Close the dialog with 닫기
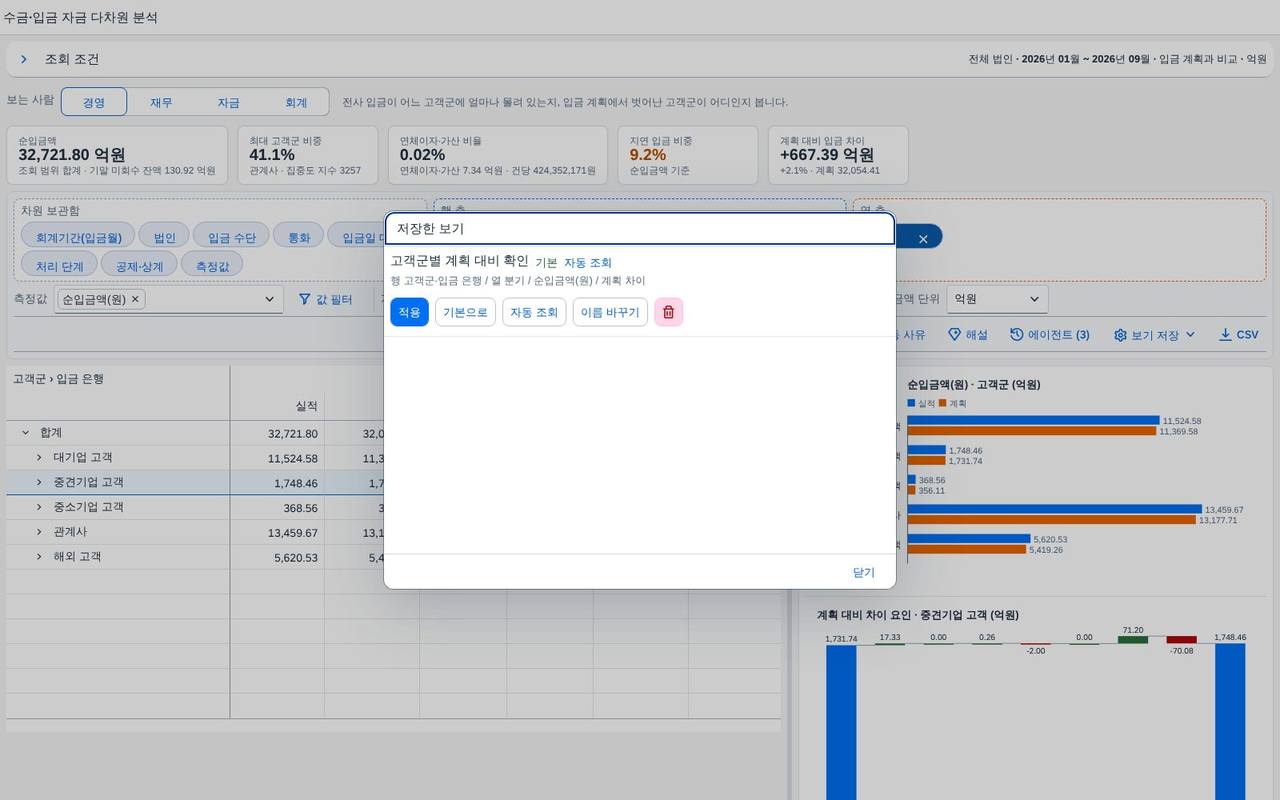Screen dimensions: 1280x800 864,572
